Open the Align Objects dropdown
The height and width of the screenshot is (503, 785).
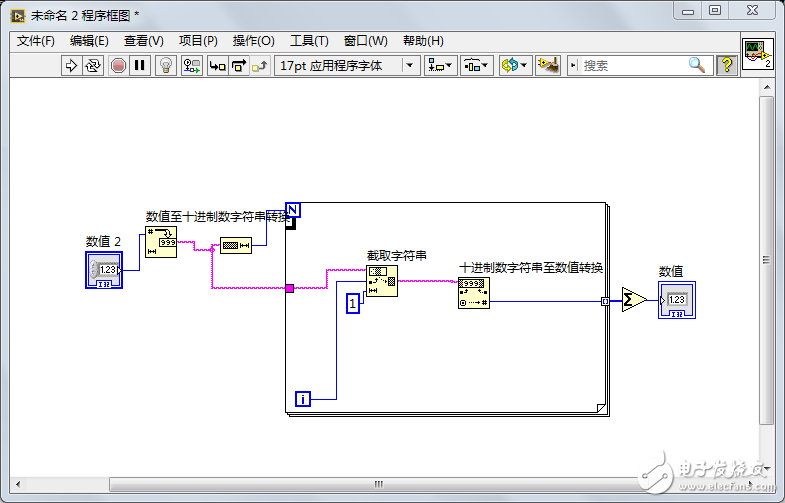[x=441, y=66]
